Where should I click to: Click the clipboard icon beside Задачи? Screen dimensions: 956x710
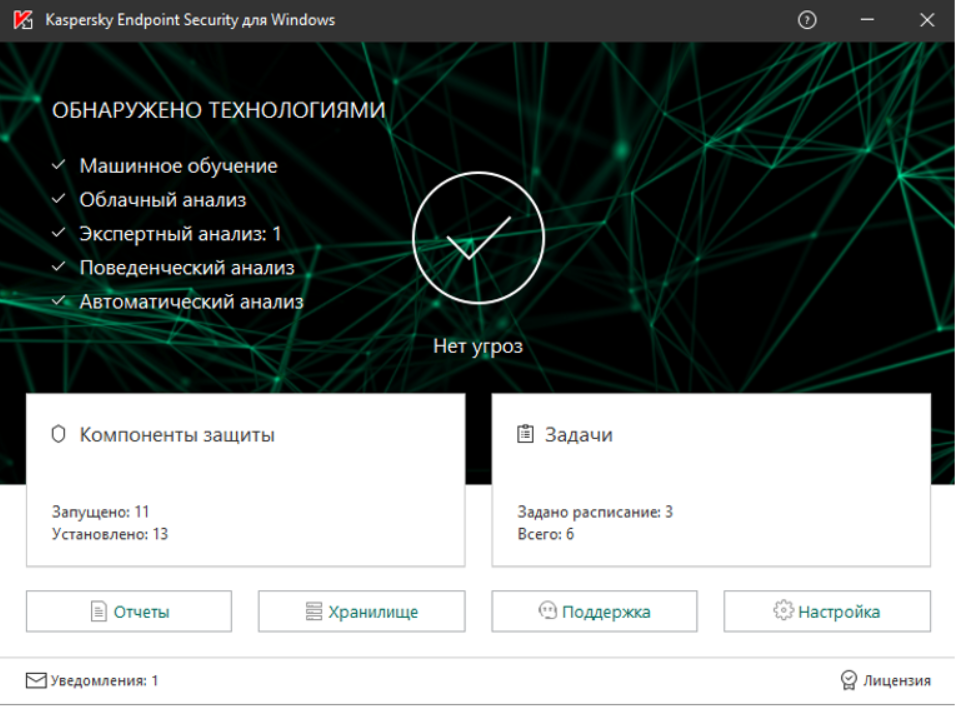525,434
